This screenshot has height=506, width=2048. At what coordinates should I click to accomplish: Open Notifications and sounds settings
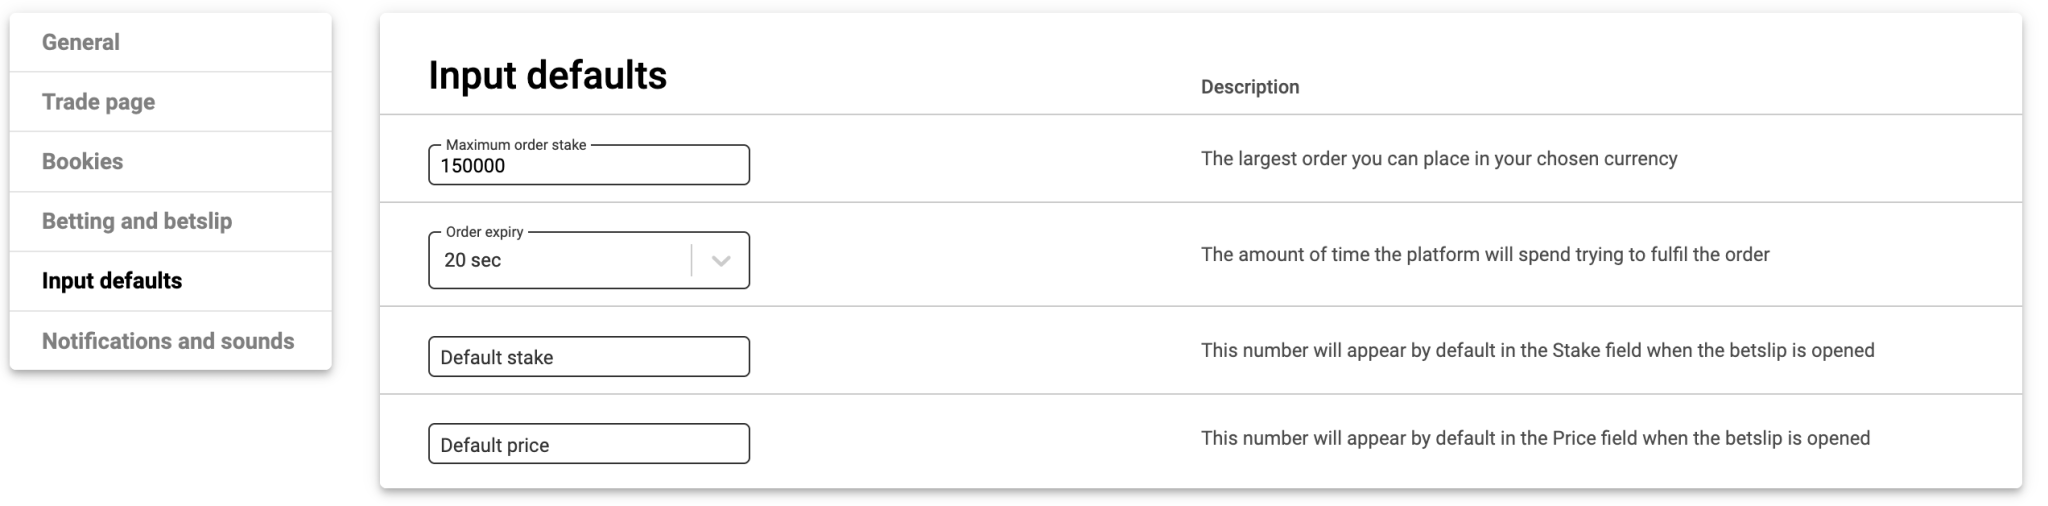coord(168,341)
